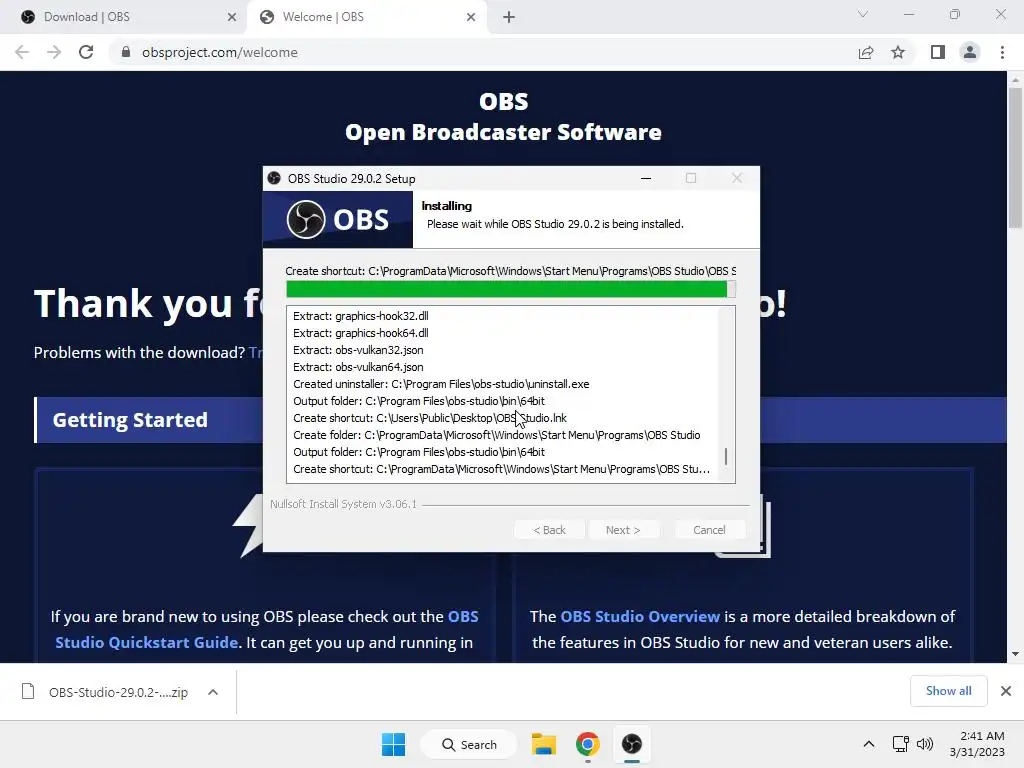
Task: Select log line 'Extract: graphics-hook32.dll'
Action: [360, 316]
